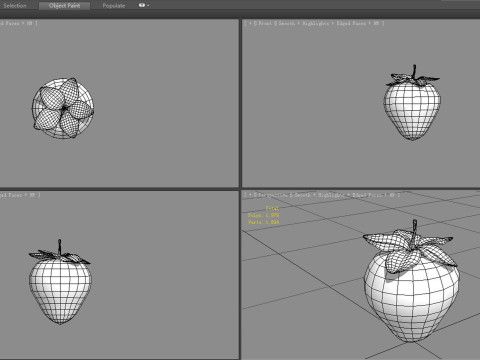This screenshot has width=480, height=360.
Task: Open the Populate ribbon tab
Action: point(114,5)
